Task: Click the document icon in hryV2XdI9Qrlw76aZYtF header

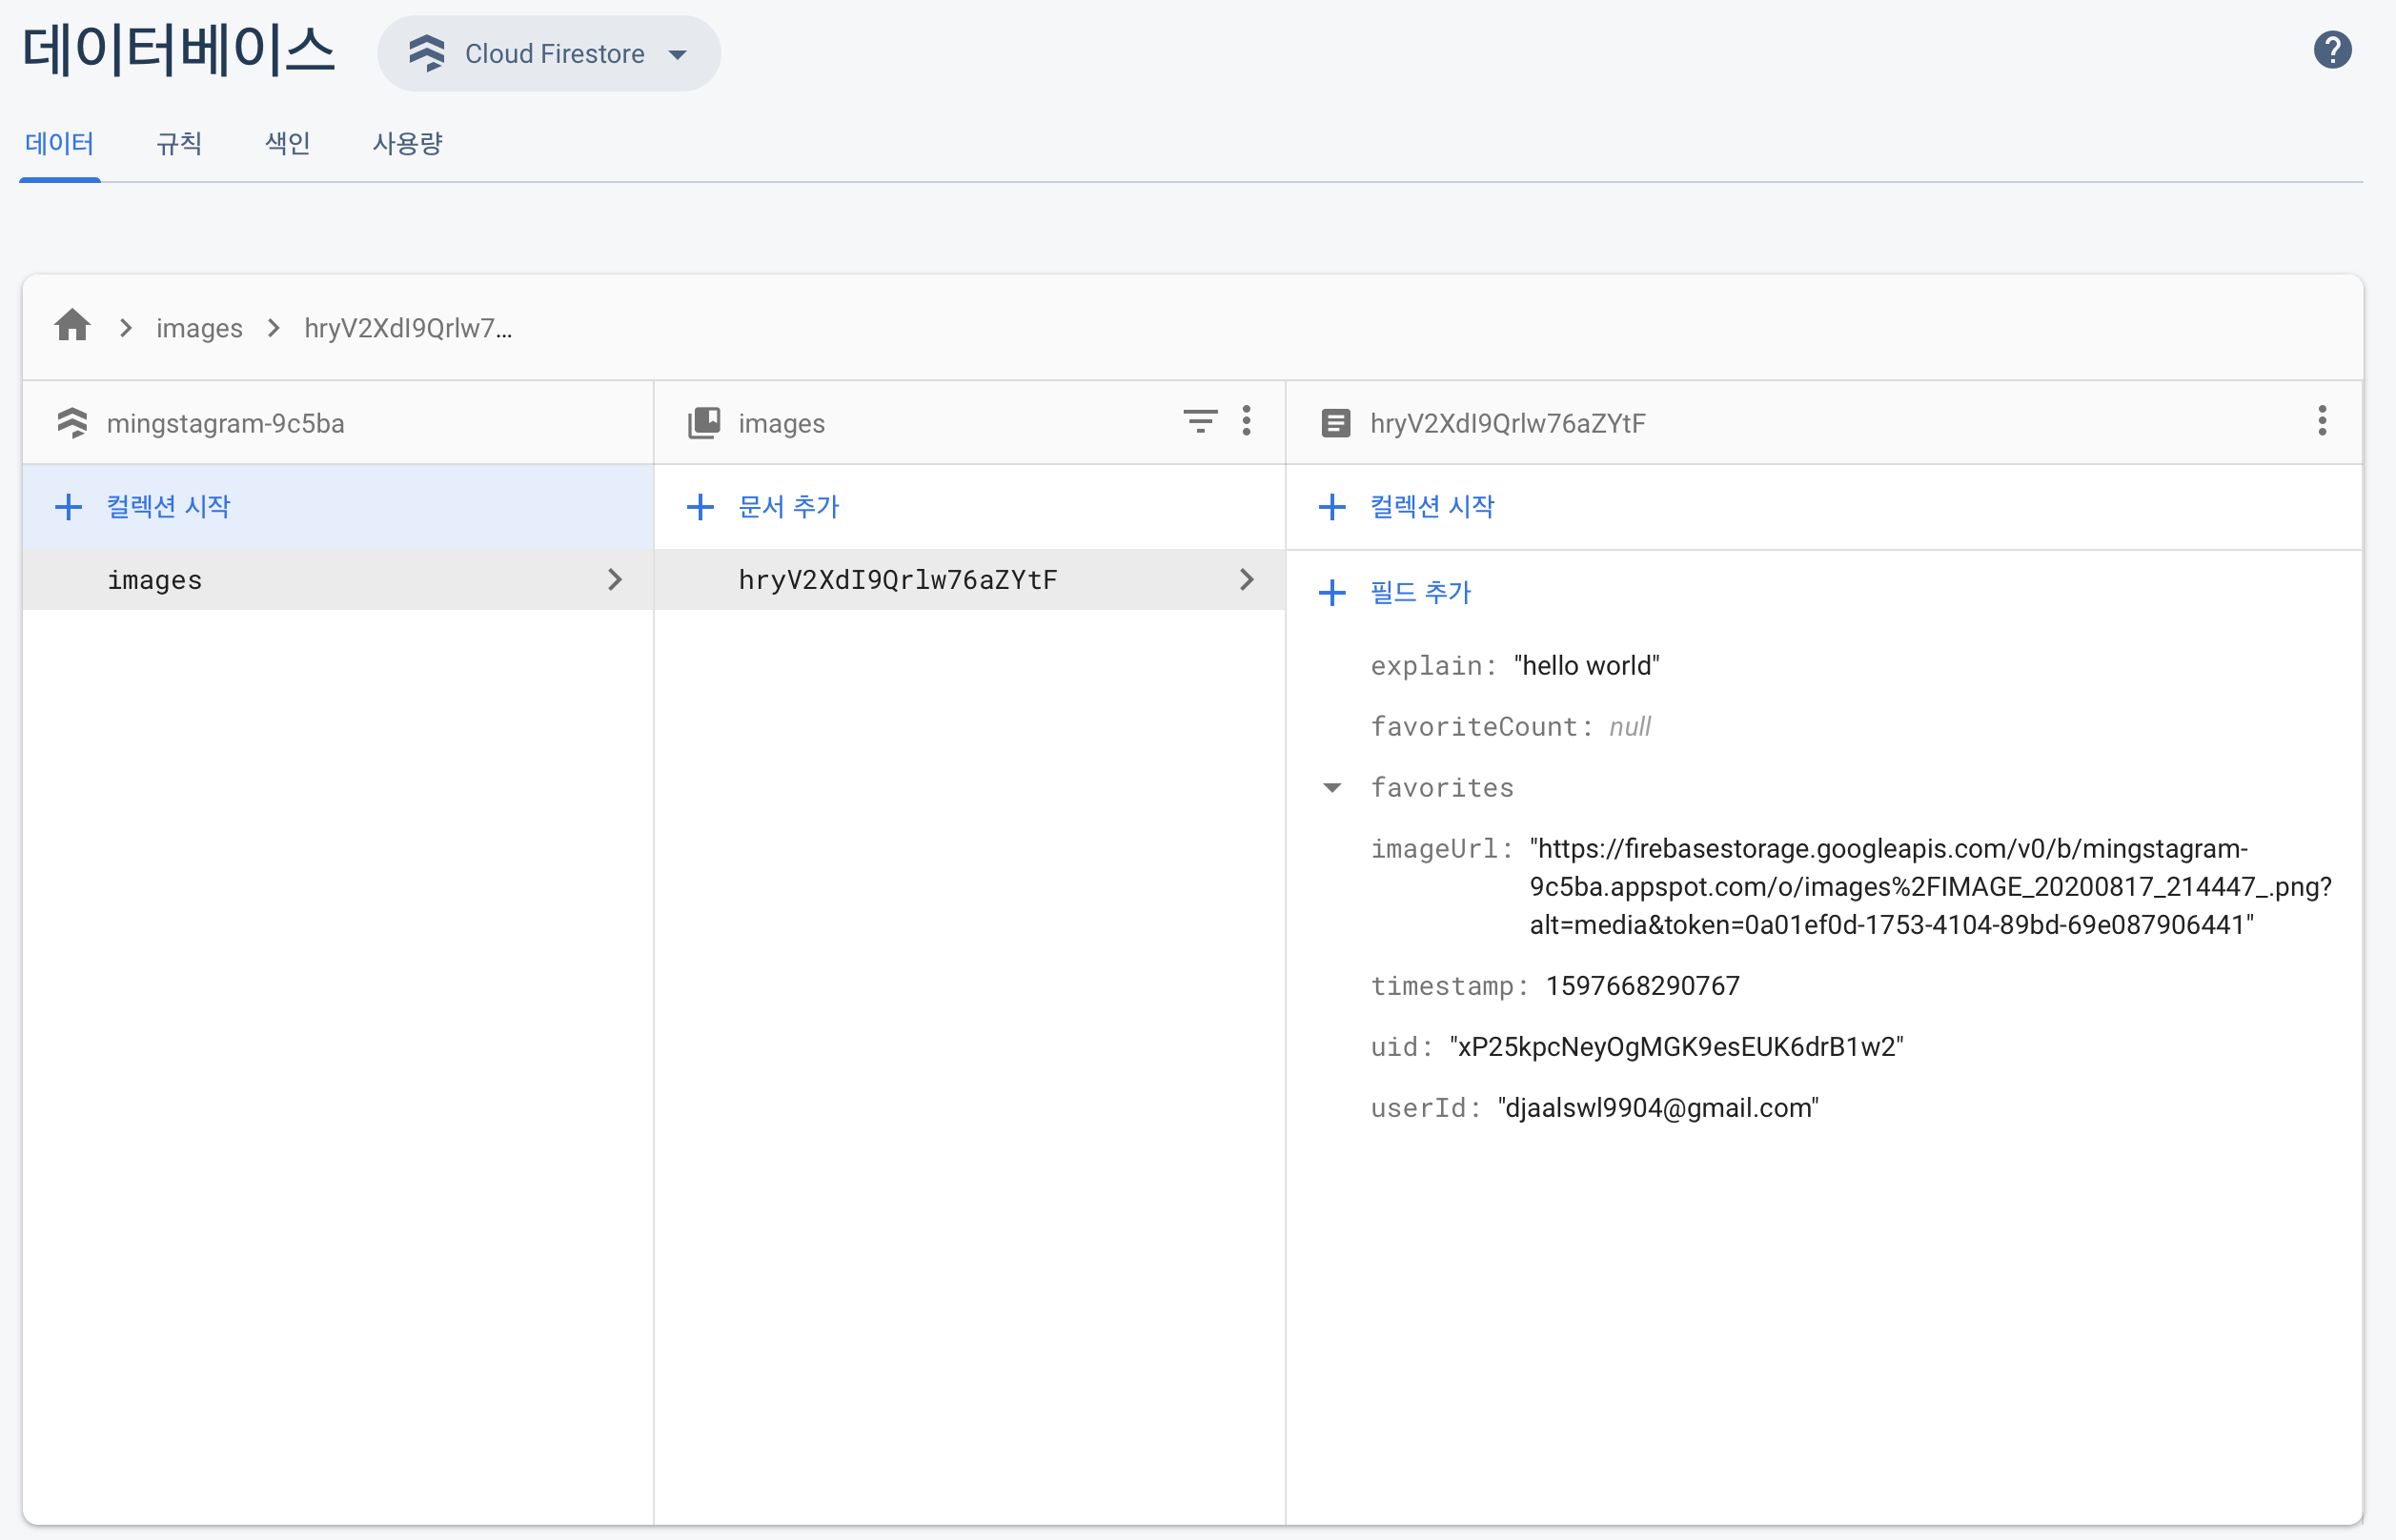Action: 1335,423
